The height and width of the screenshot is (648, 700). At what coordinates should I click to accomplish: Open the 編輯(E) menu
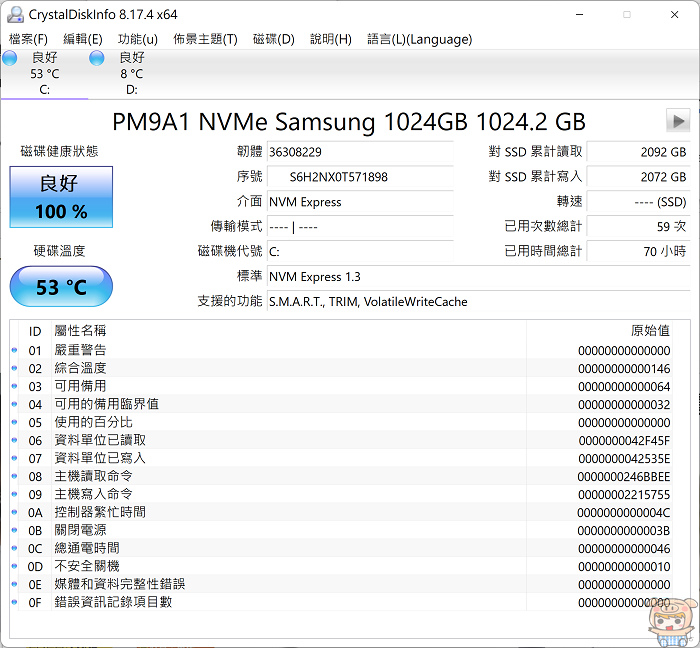click(83, 39)
